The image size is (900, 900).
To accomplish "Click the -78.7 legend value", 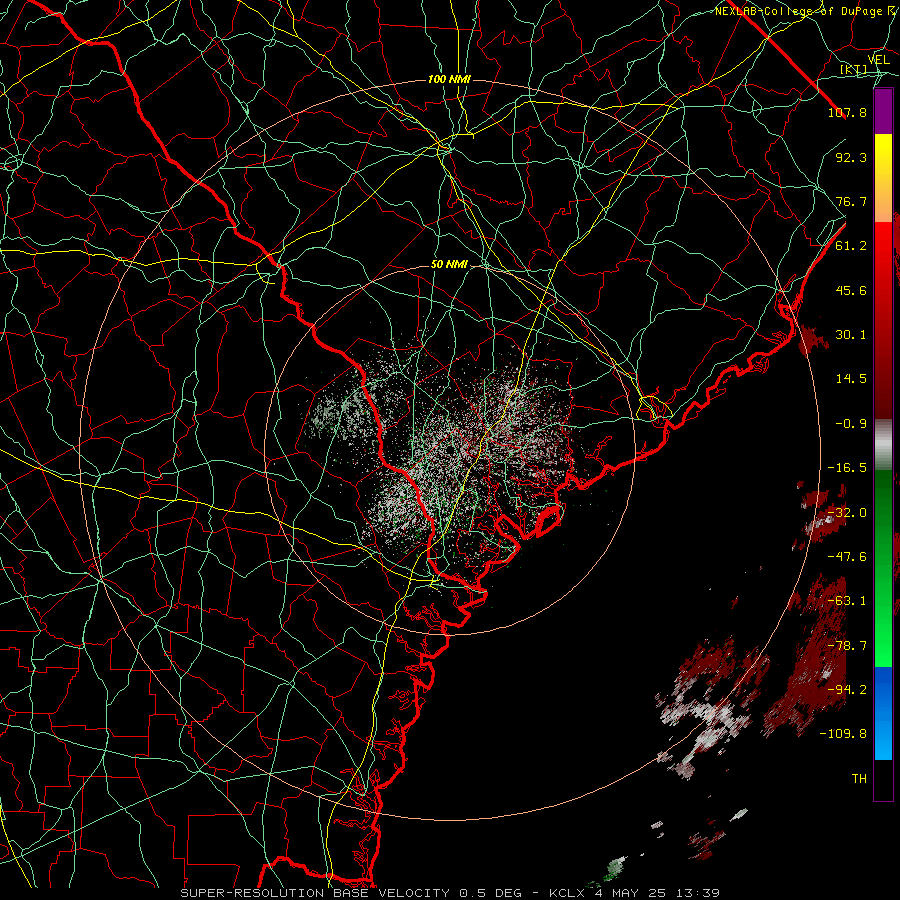I will (x=847, y=646).
